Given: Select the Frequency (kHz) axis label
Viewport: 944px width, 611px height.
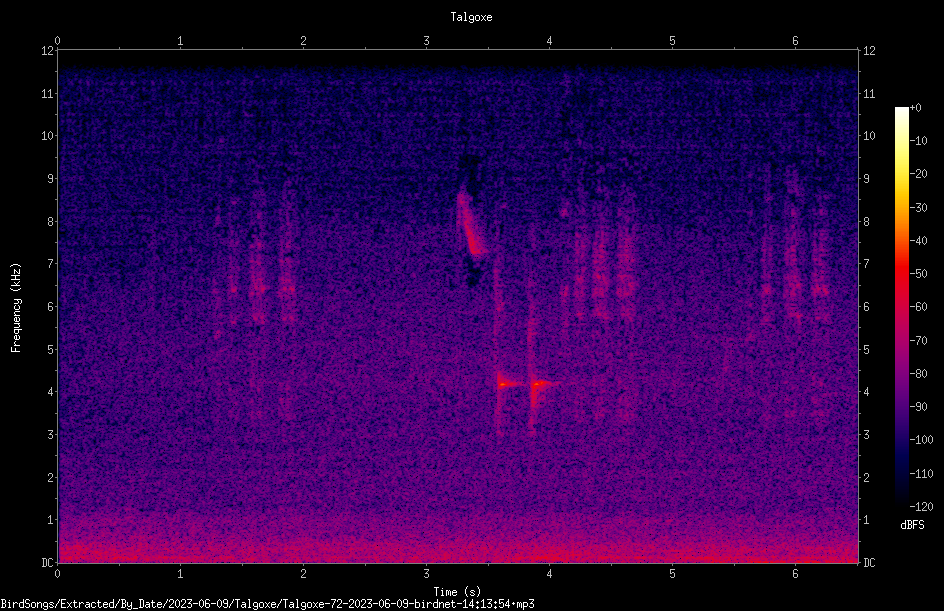Looking at the screenshot, I should [x=16, y=308].
